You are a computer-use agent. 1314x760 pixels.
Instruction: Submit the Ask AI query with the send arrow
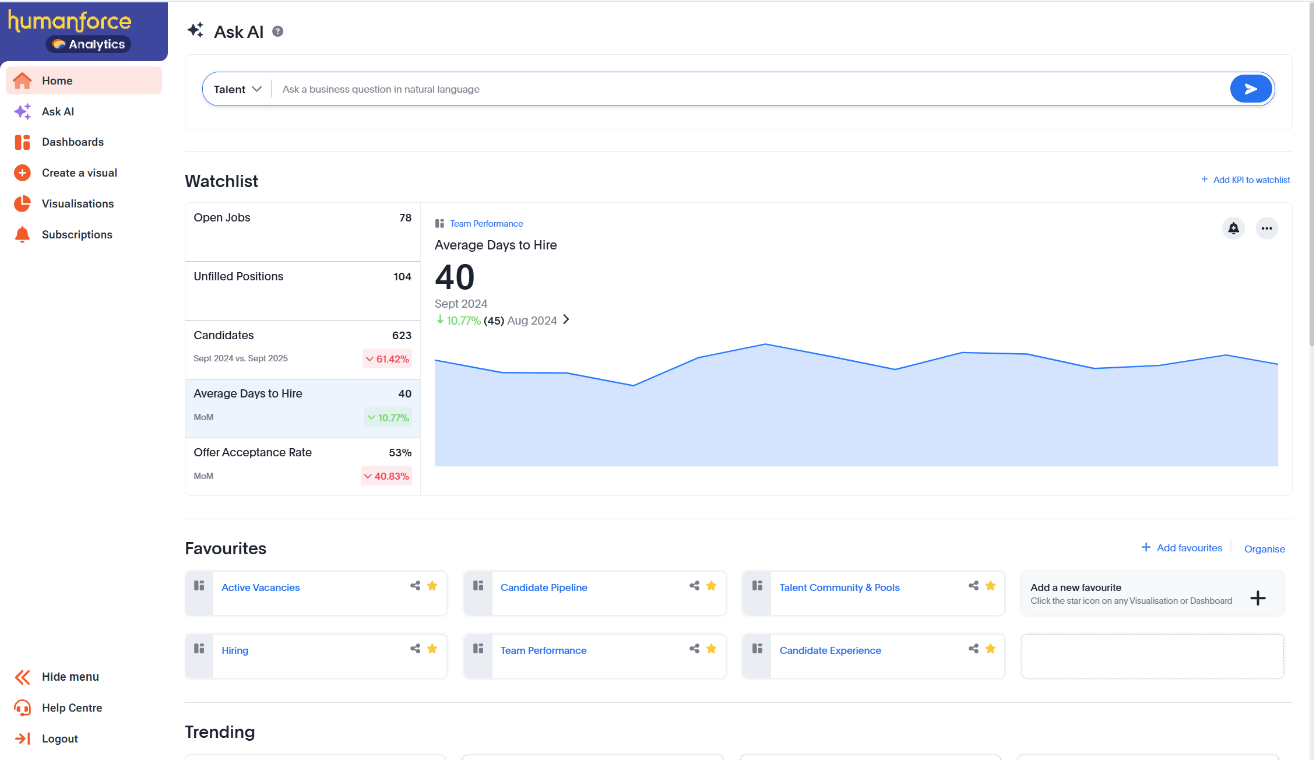click(1251, 88)
